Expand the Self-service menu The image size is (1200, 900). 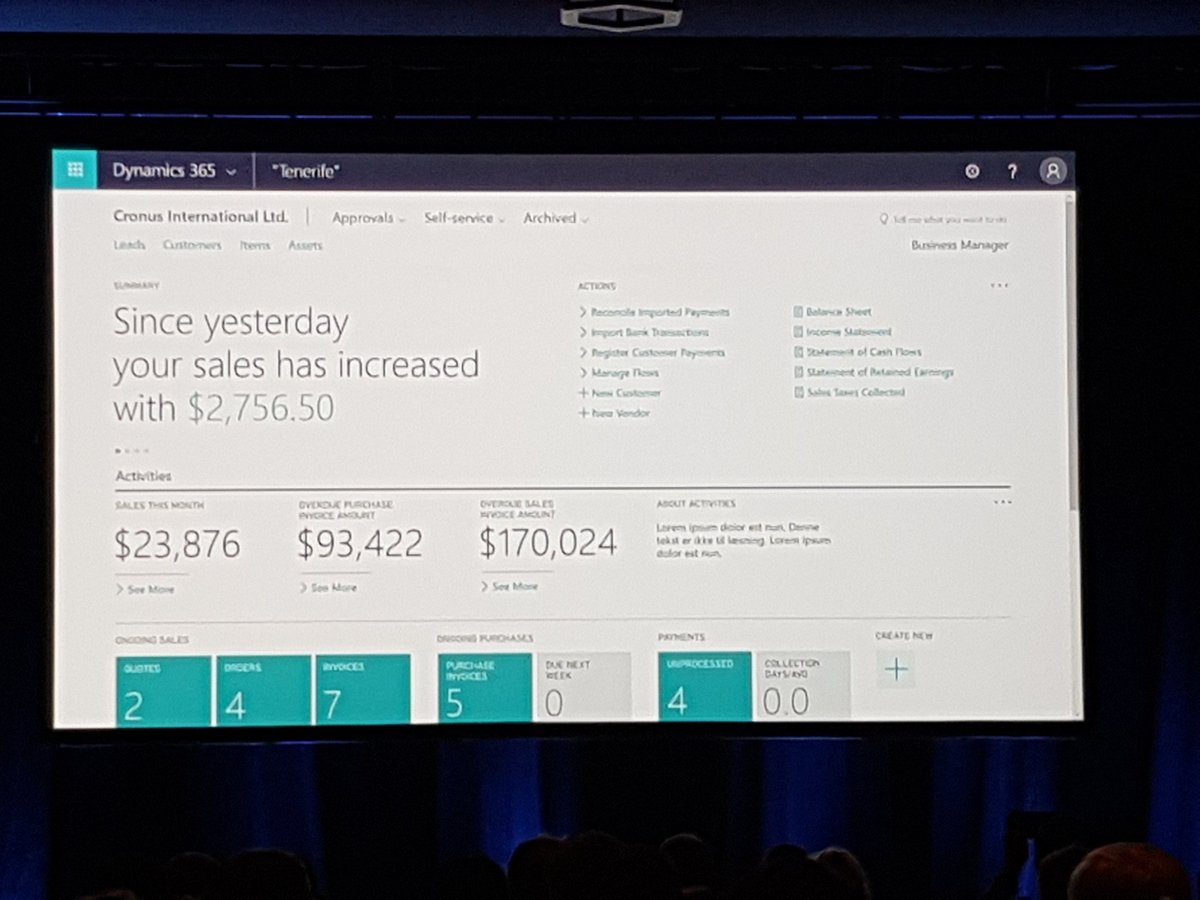[x=464, y=218]
